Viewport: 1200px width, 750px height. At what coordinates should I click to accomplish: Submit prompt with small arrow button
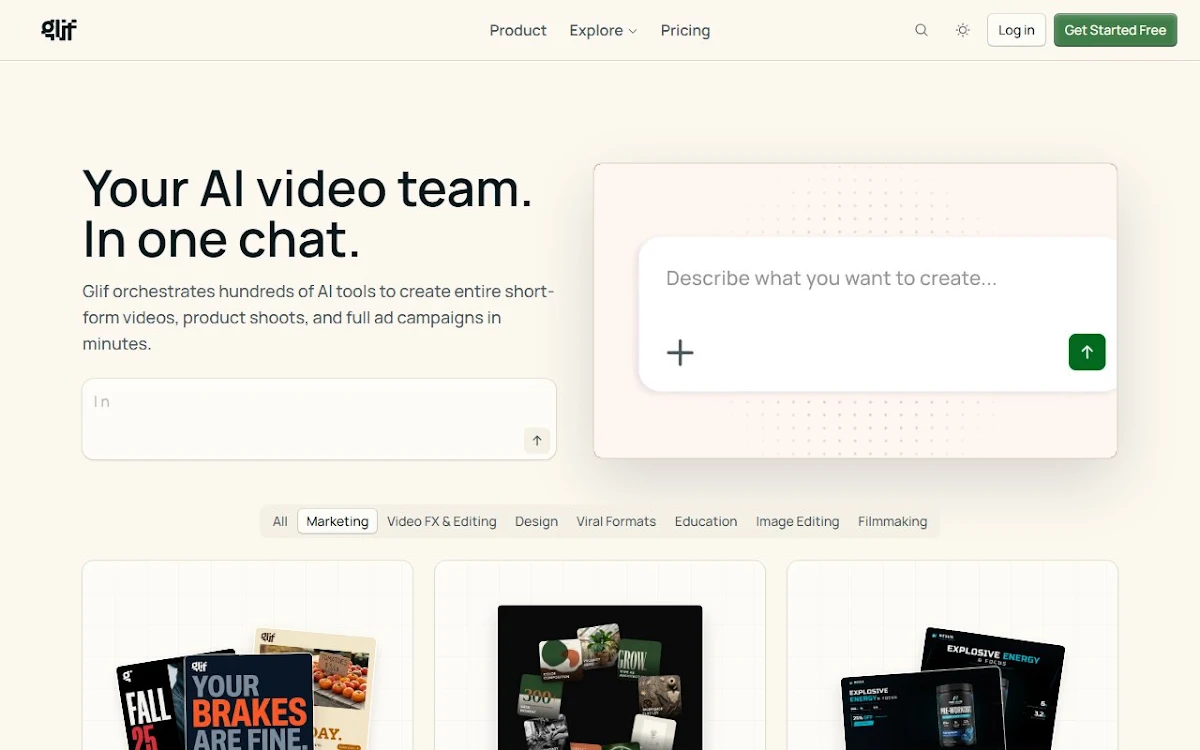pos(537,441)
